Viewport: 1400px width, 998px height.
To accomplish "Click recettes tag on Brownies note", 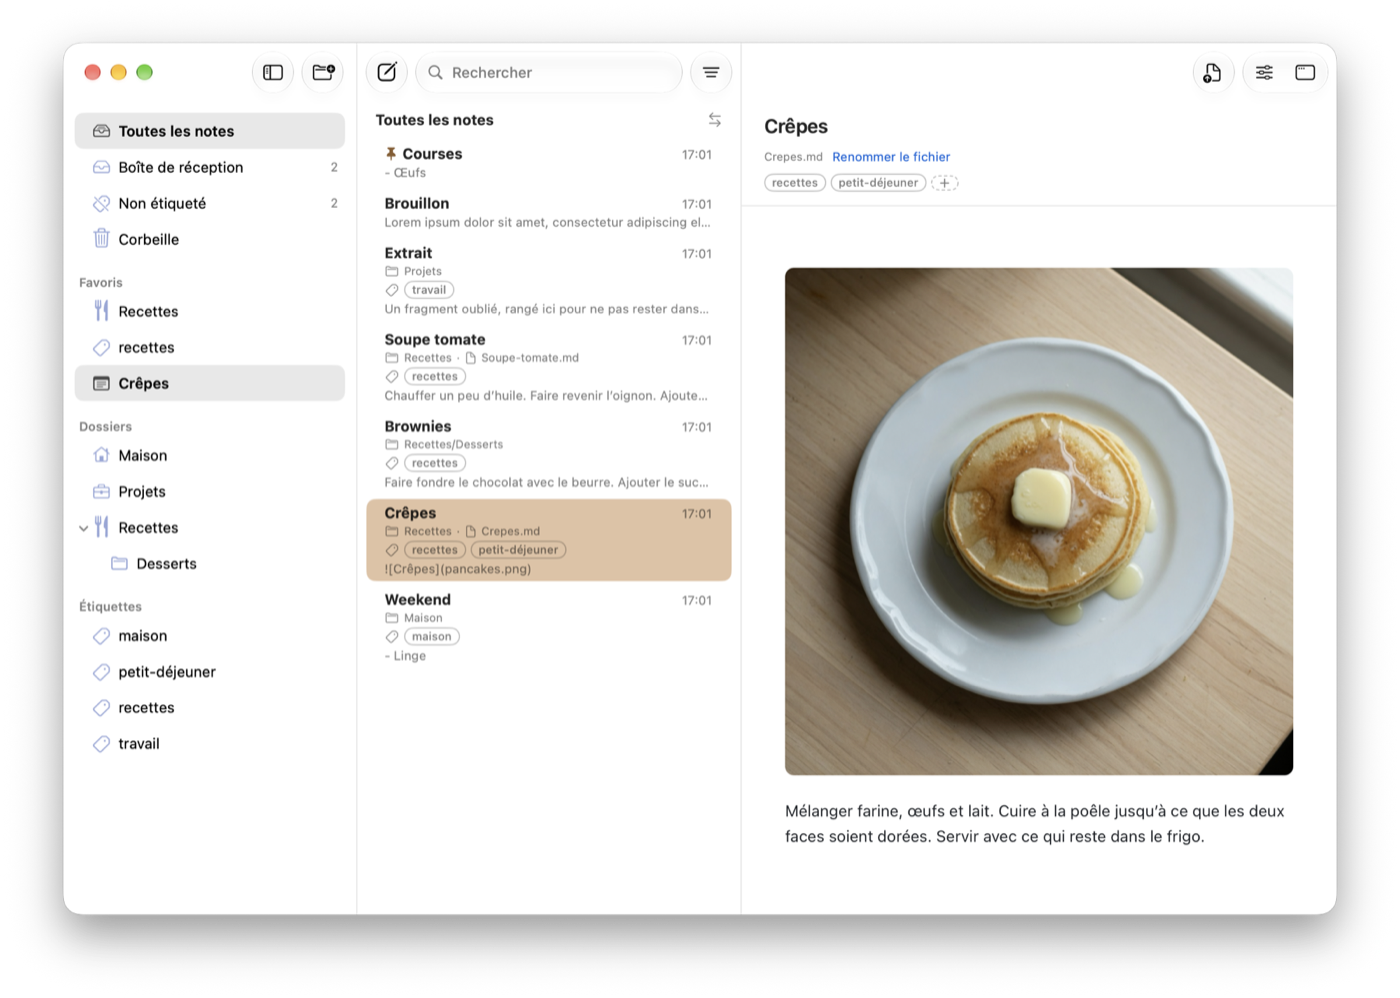I will coord(435,463).
